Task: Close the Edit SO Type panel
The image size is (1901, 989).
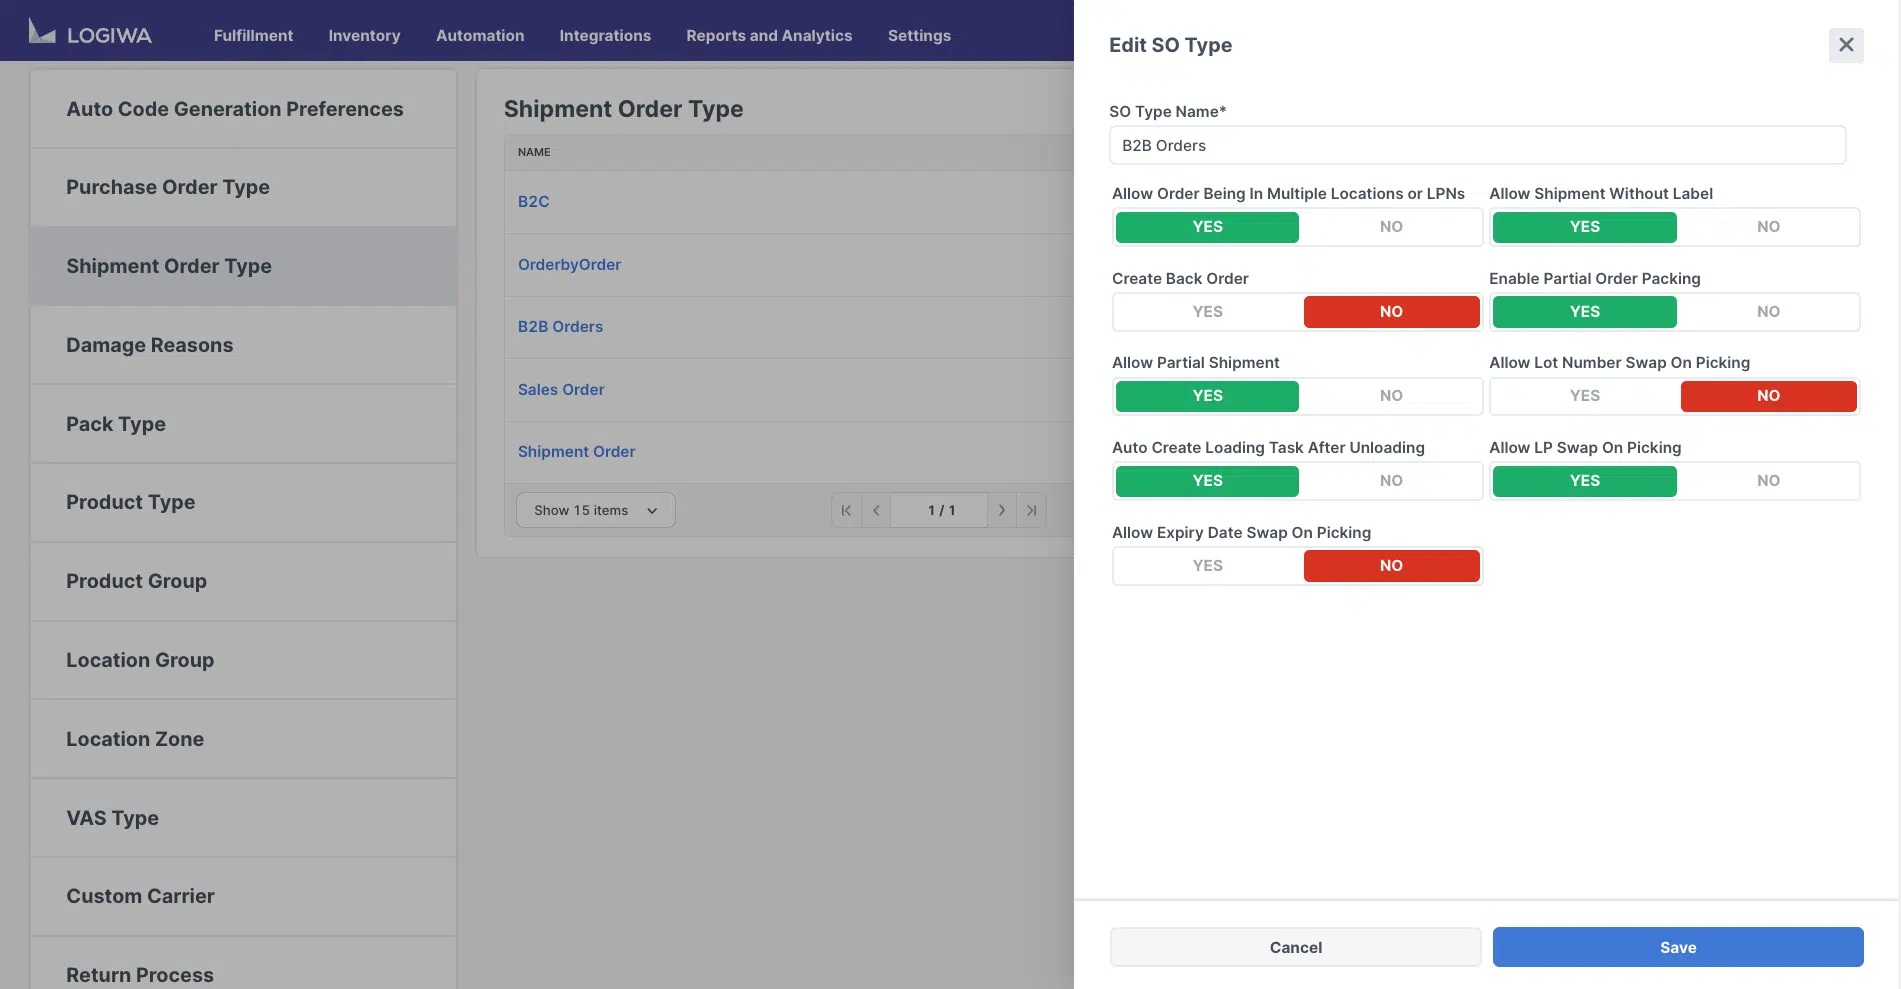Action: [x=1845, y=45]
